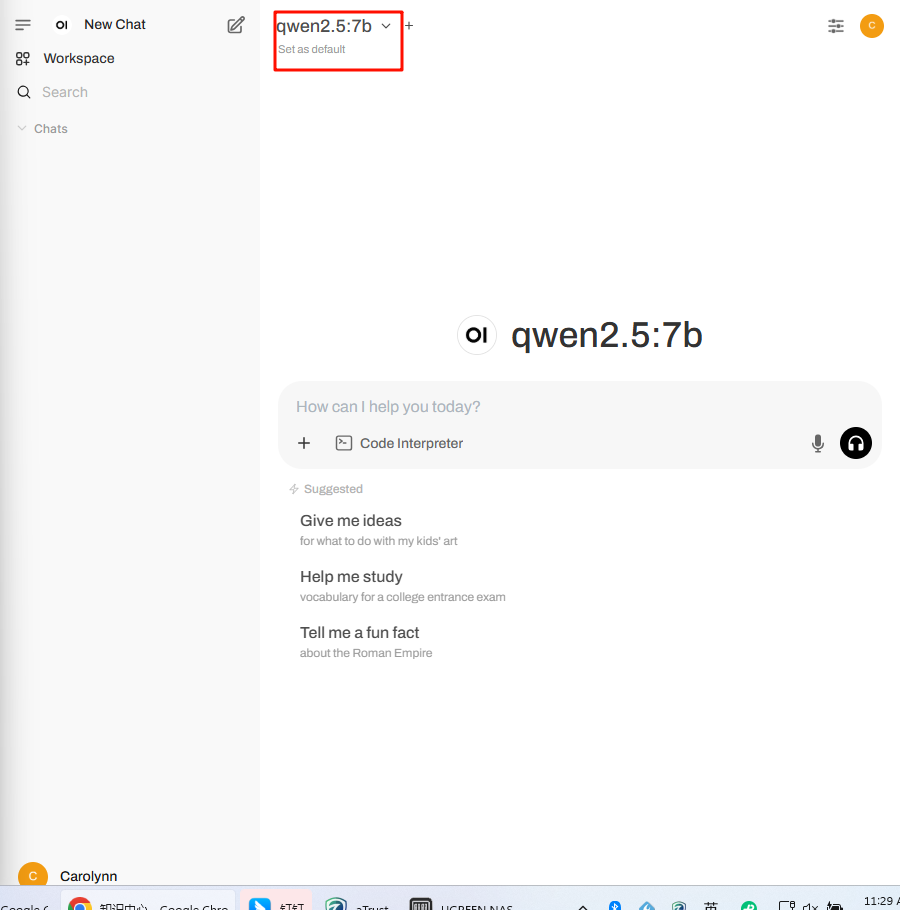Click the message input box

coord(580,407)
